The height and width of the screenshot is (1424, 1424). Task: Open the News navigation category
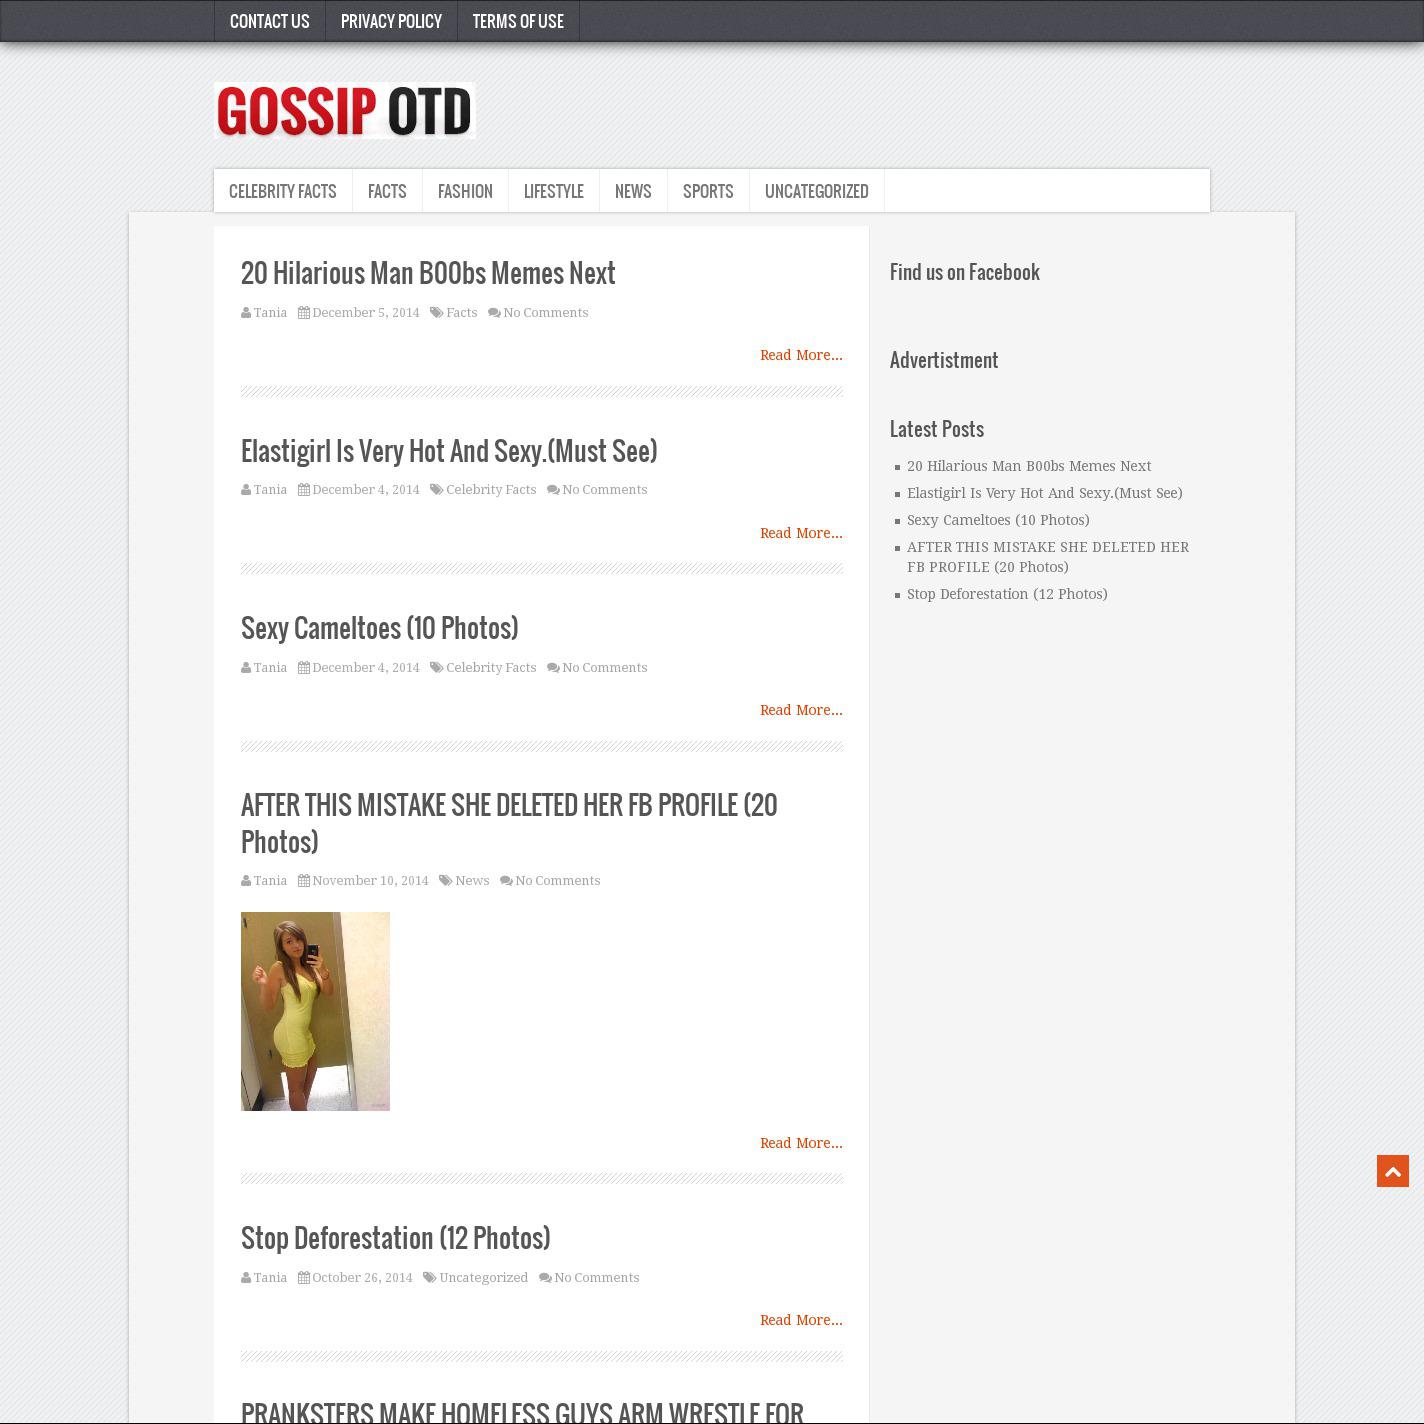coord(633,191)
